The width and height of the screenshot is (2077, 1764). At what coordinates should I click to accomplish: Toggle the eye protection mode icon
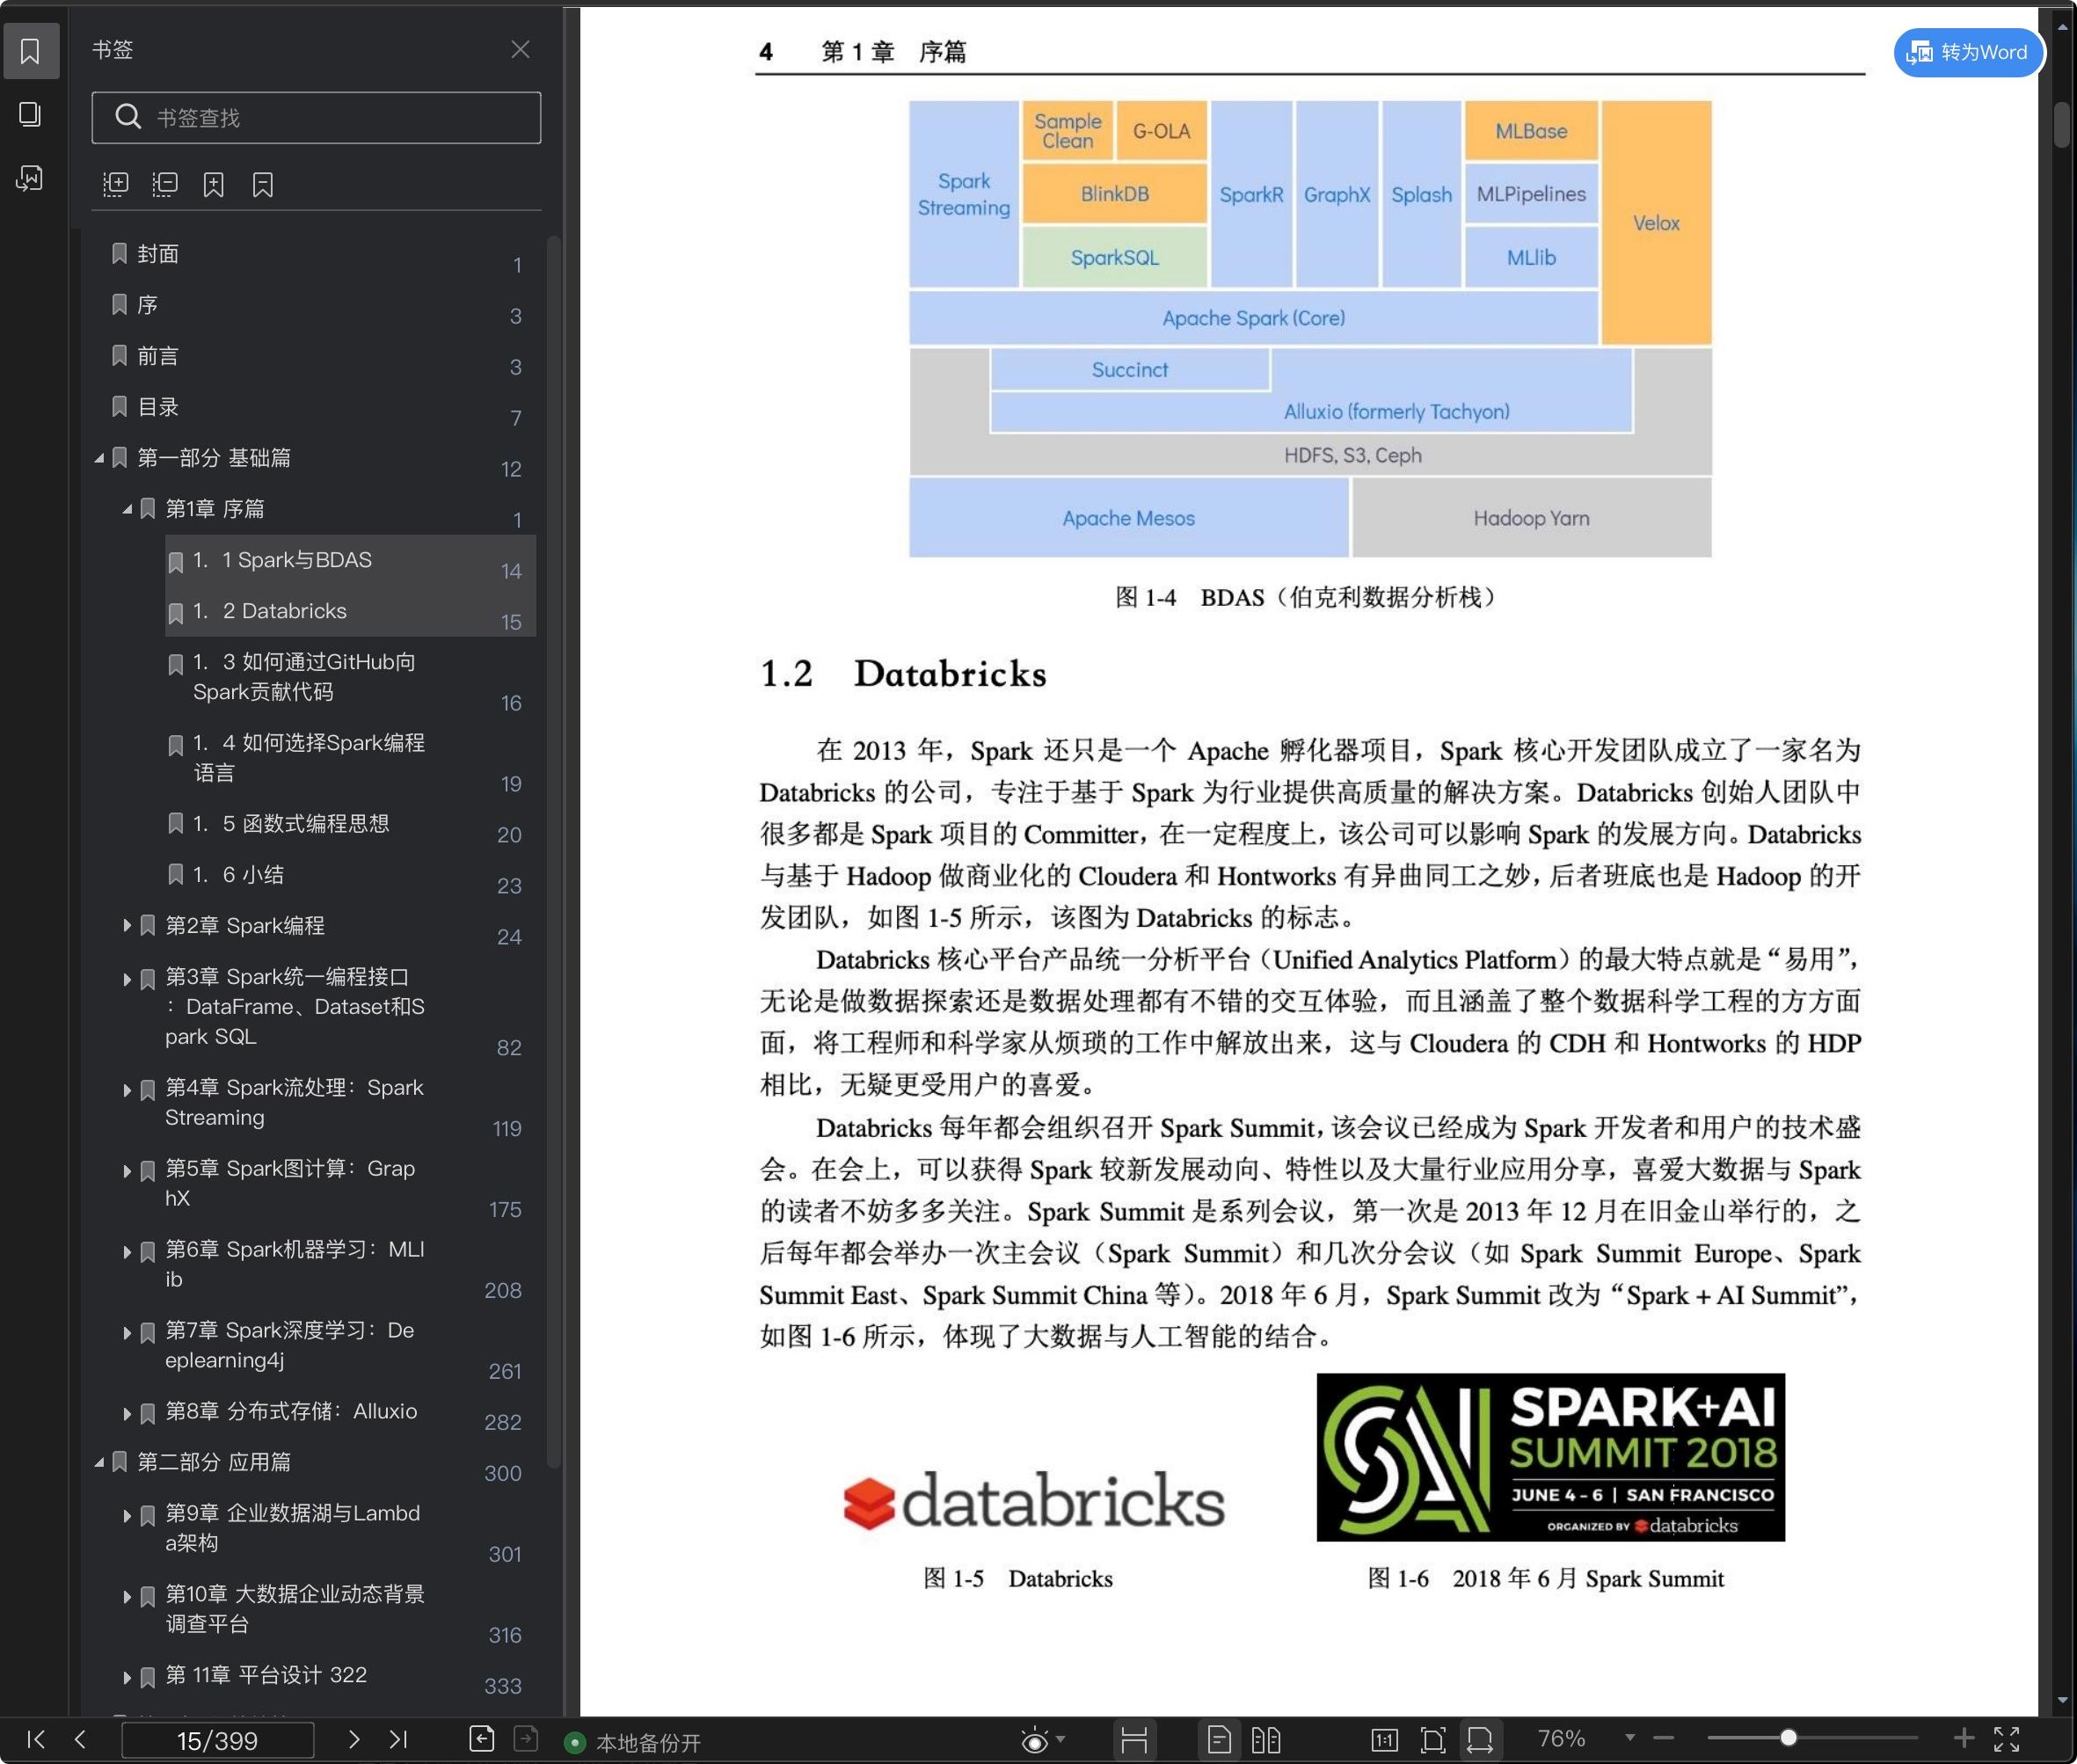1034,1740
